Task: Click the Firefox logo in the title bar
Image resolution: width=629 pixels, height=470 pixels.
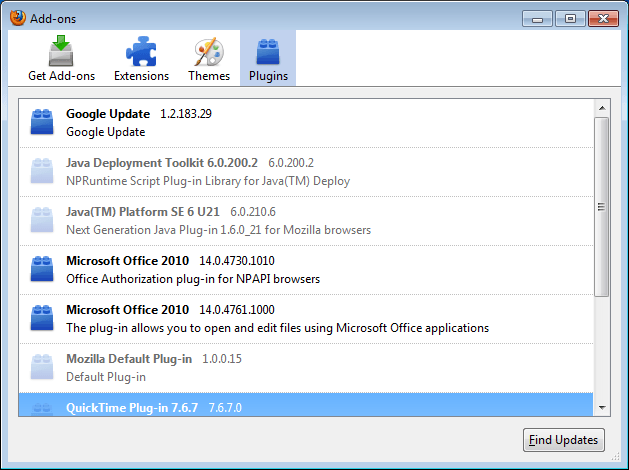Action: tap(18, 18)
